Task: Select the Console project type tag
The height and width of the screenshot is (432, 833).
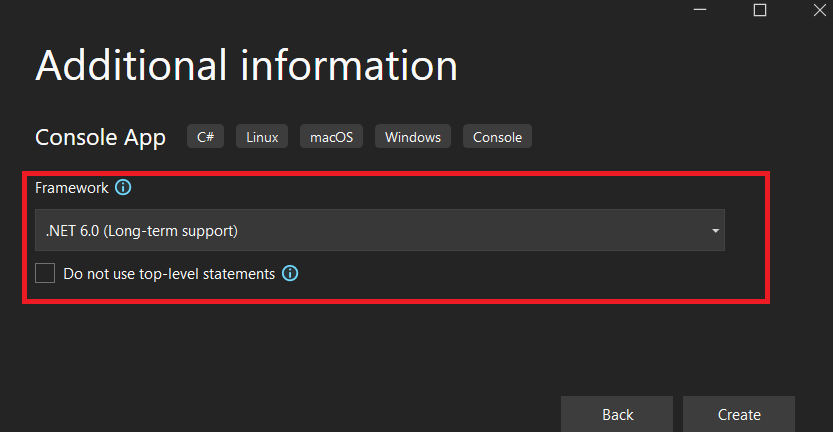Action: coord(497,137)
